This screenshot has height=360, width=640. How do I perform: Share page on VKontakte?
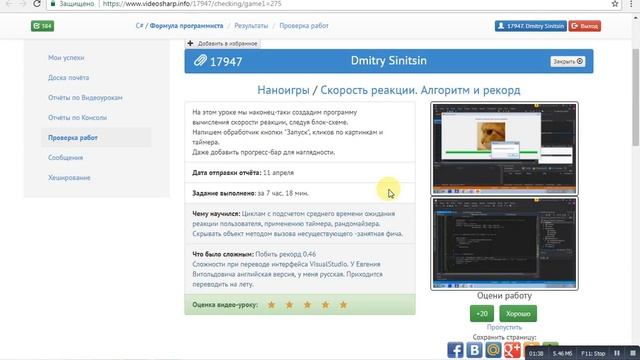474,350
